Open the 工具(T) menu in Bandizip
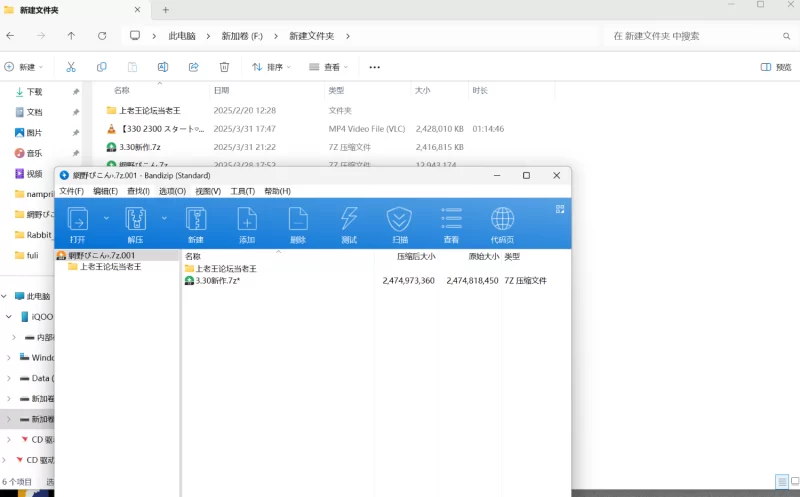The width and height of the screenshot is (800, 497). [242, 191]
